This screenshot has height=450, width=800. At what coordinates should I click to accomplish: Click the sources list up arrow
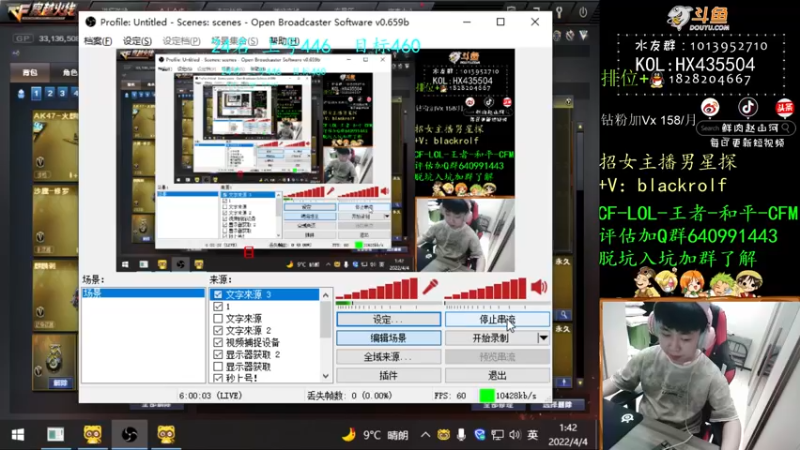pyautogui.click(x=326, y=295)
